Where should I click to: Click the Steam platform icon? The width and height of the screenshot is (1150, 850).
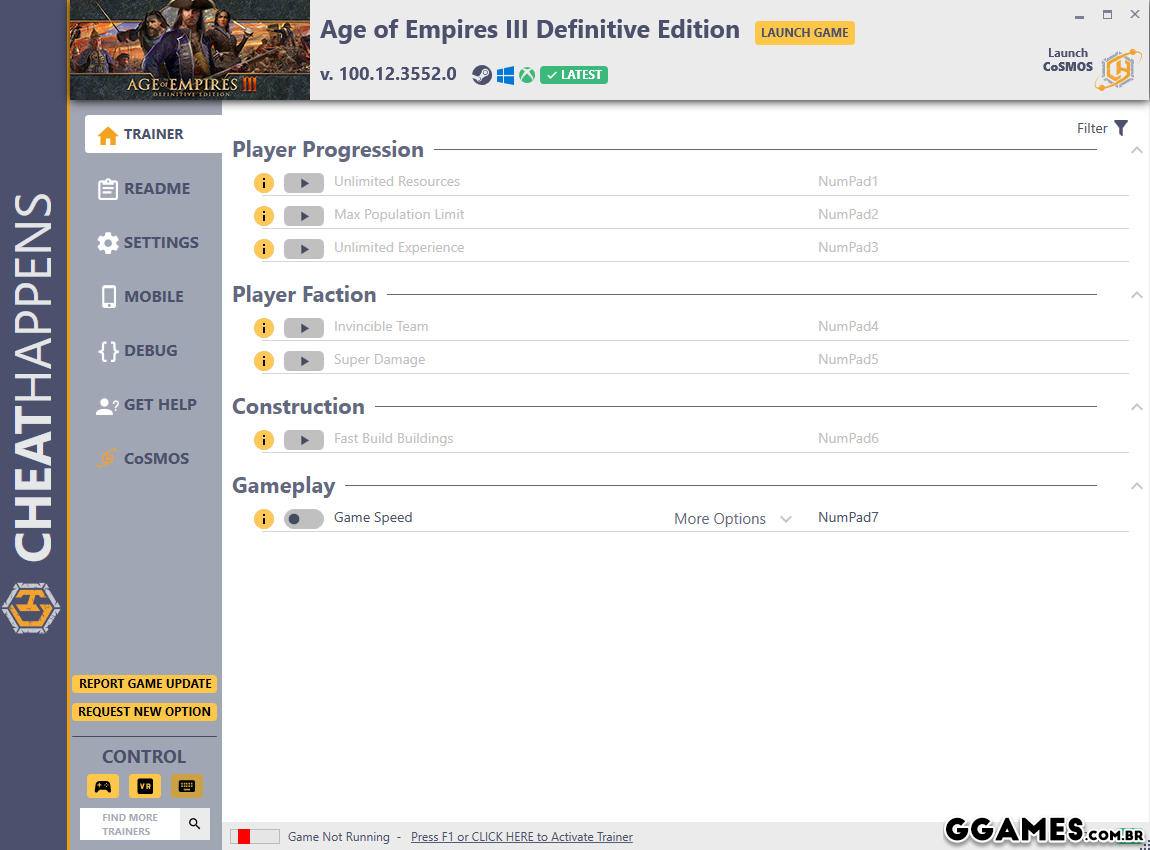click(482, 75)
